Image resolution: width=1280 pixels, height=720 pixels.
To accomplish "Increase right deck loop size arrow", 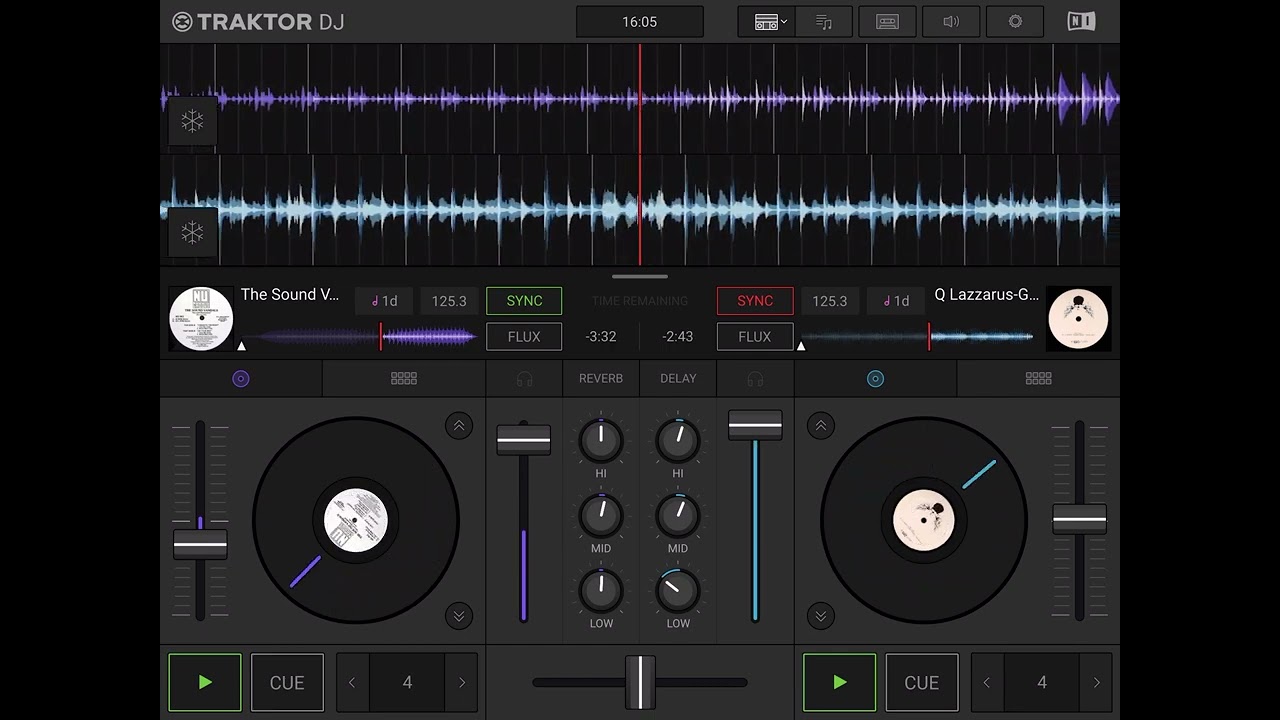I will [x=1097, y=683].
